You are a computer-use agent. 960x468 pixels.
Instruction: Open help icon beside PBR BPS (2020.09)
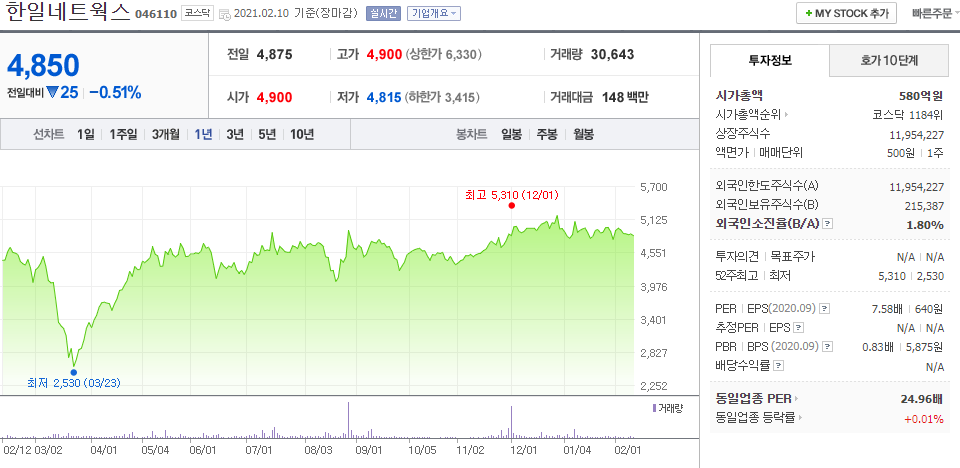(828, 347)
